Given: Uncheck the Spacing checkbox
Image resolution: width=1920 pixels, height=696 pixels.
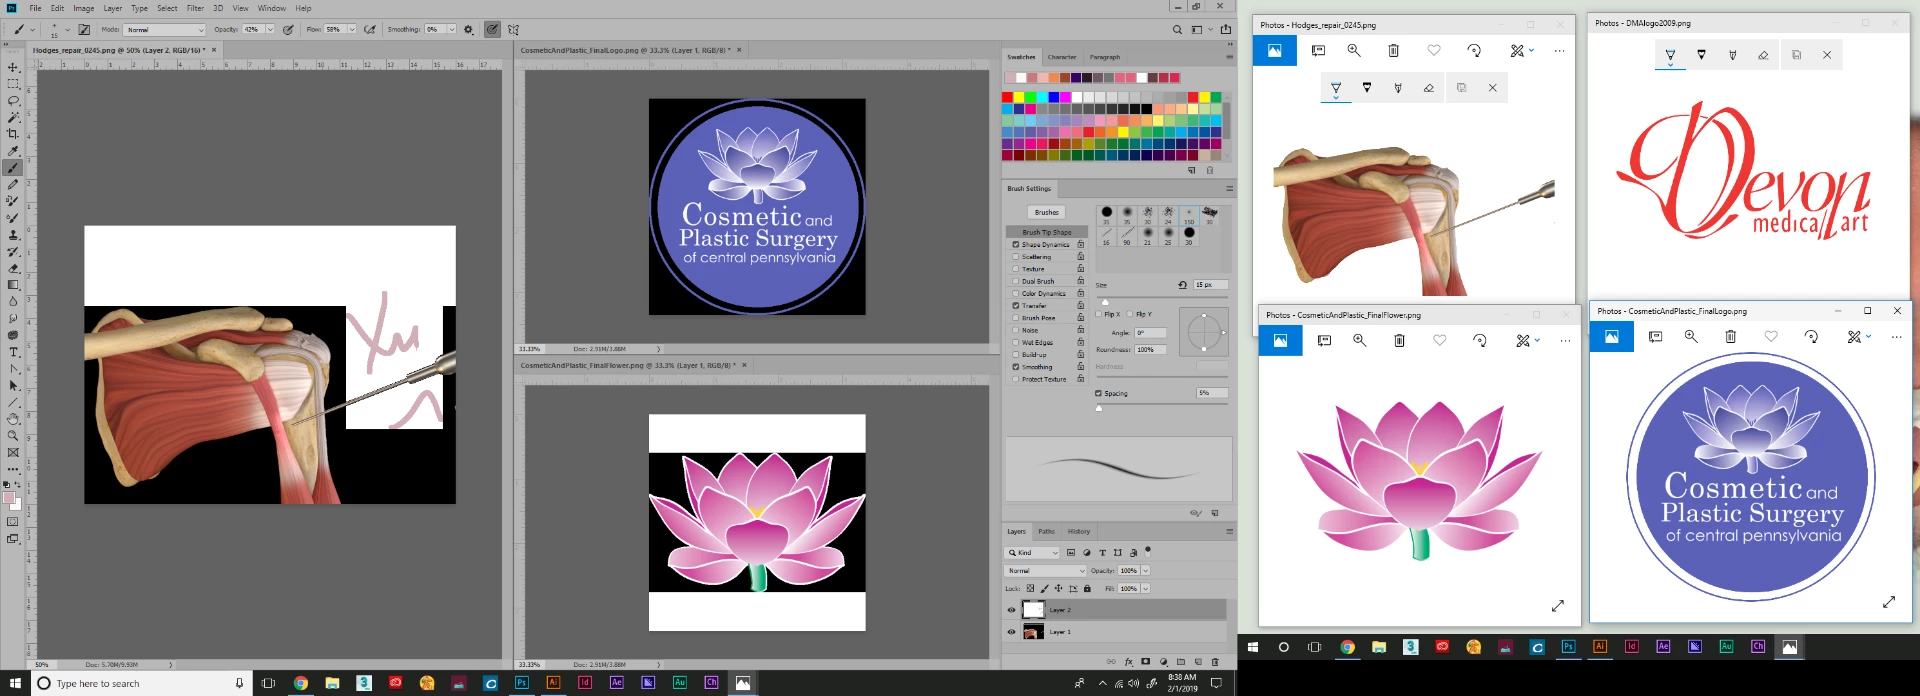Looking at the screenshot, I should click(1098, 393).
